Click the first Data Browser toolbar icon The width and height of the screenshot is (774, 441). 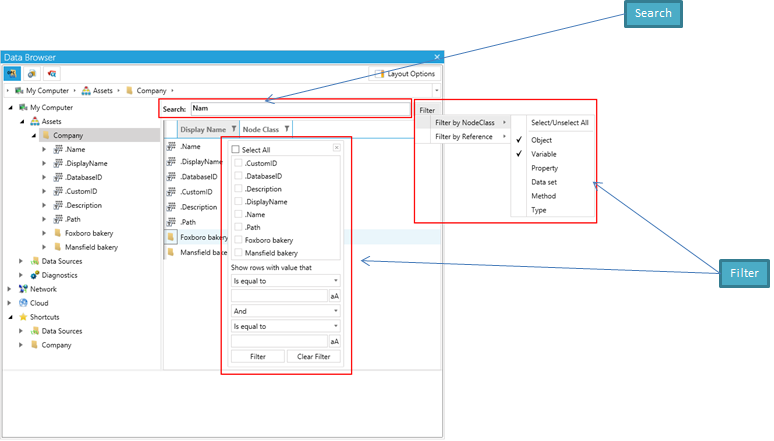click(13, 74)
